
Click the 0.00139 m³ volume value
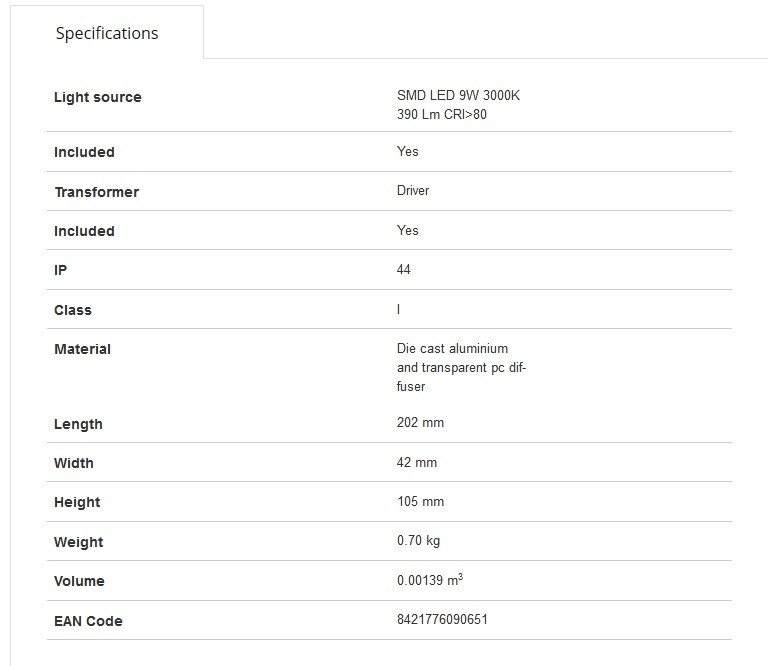point(429,580)
